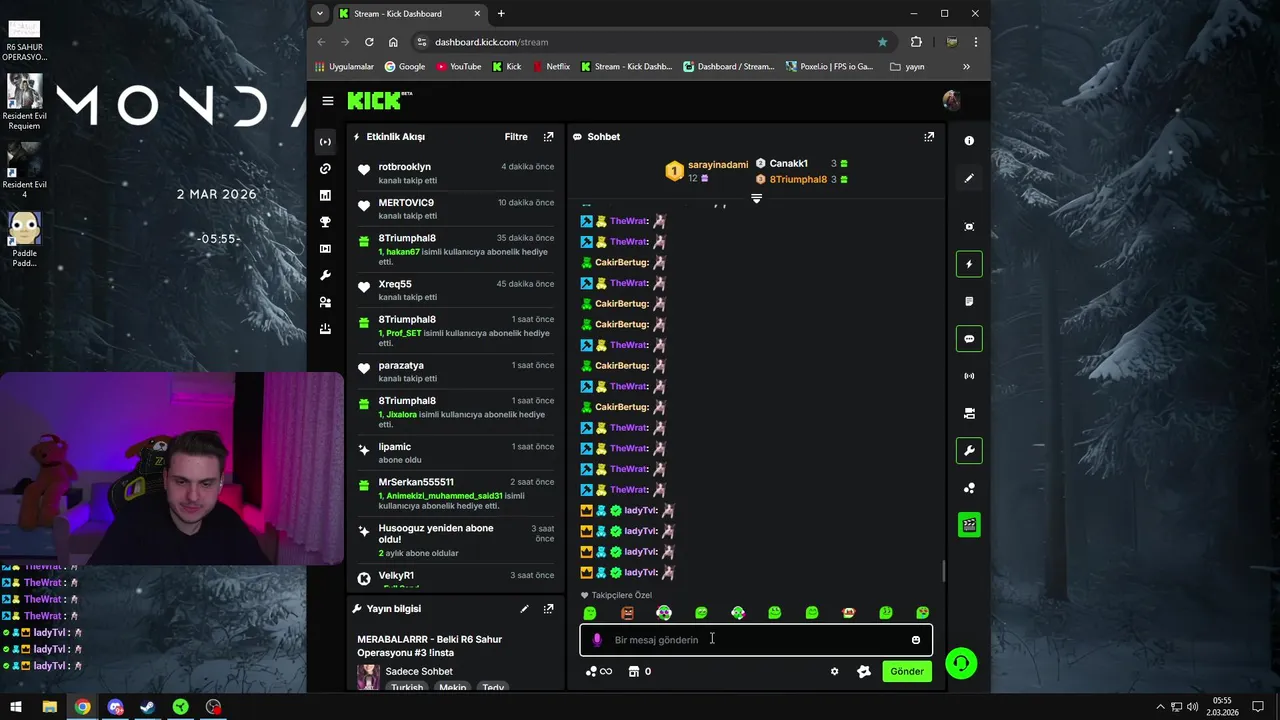Open the info icon in right toolbar
The height and width of the screenshot is (720, 1280).
969,141
